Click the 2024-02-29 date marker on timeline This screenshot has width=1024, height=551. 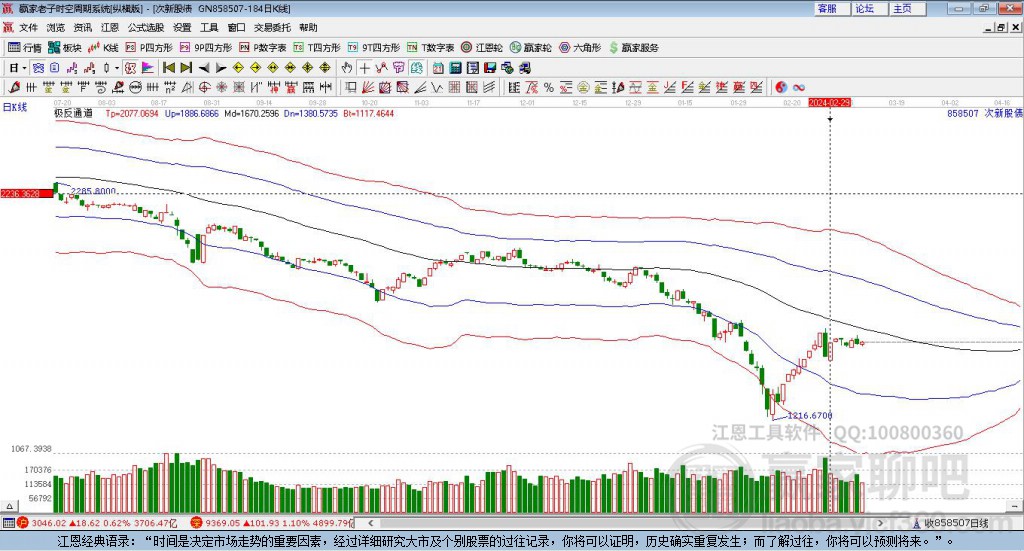click(x=830, y=102)
